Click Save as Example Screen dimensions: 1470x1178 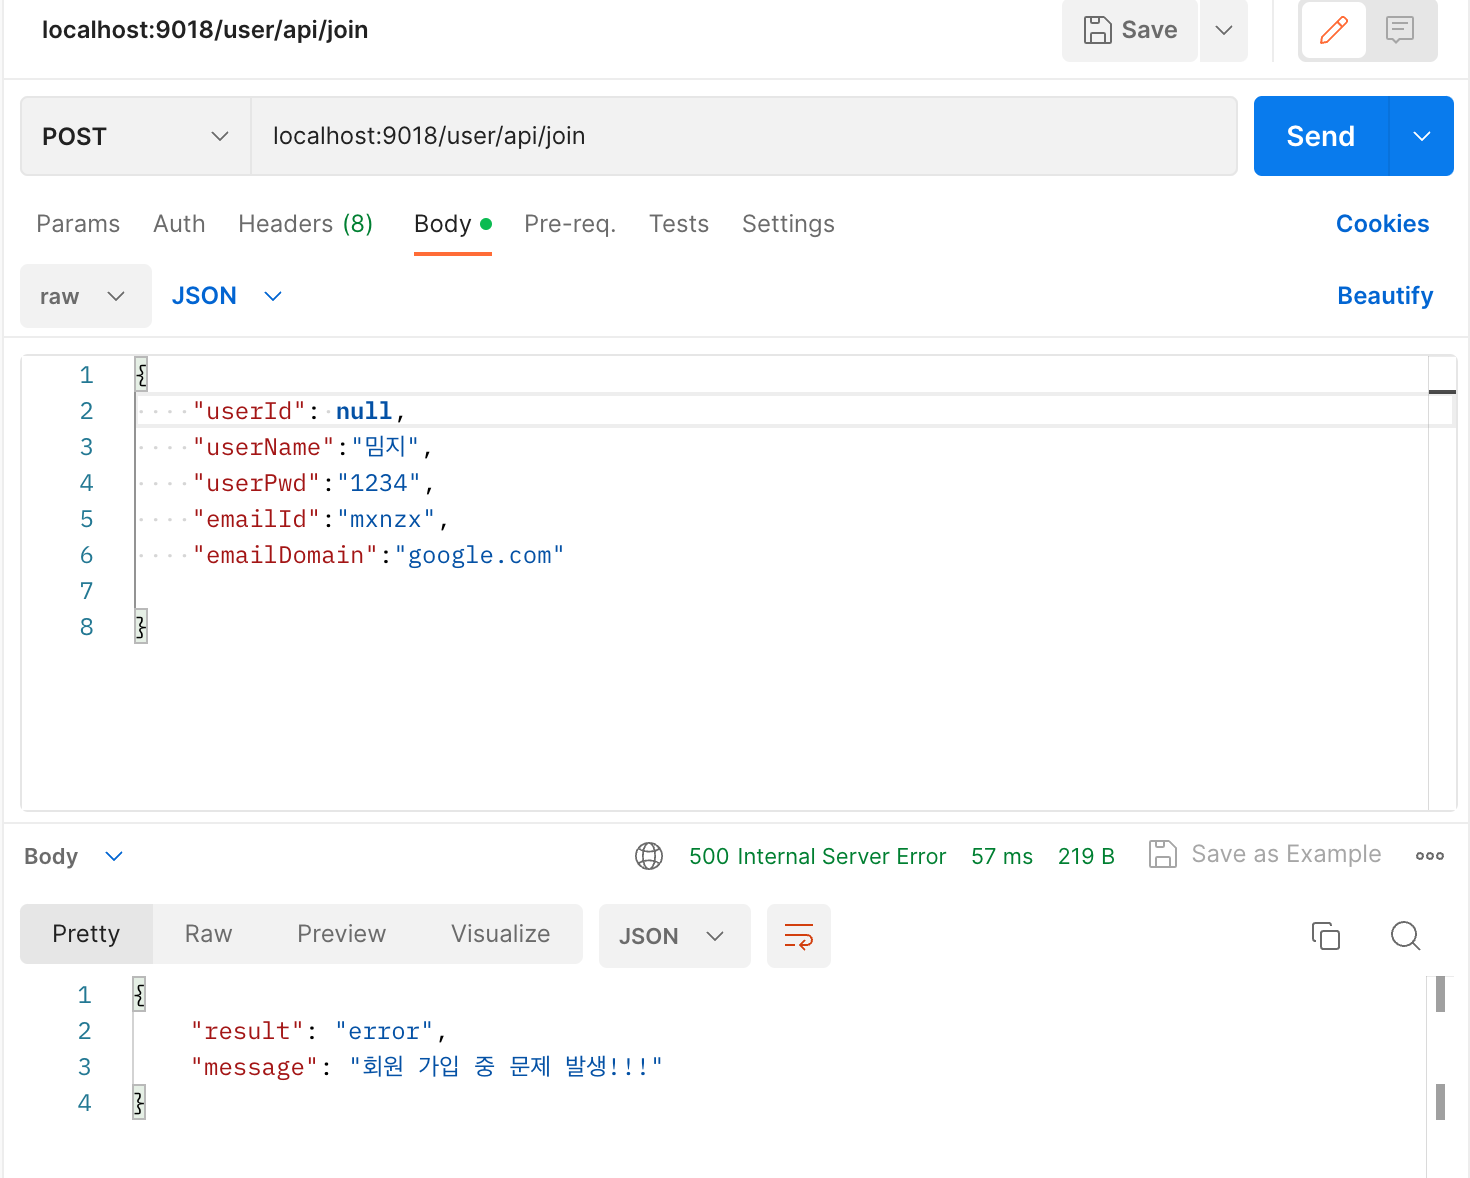click(1265, 854)
